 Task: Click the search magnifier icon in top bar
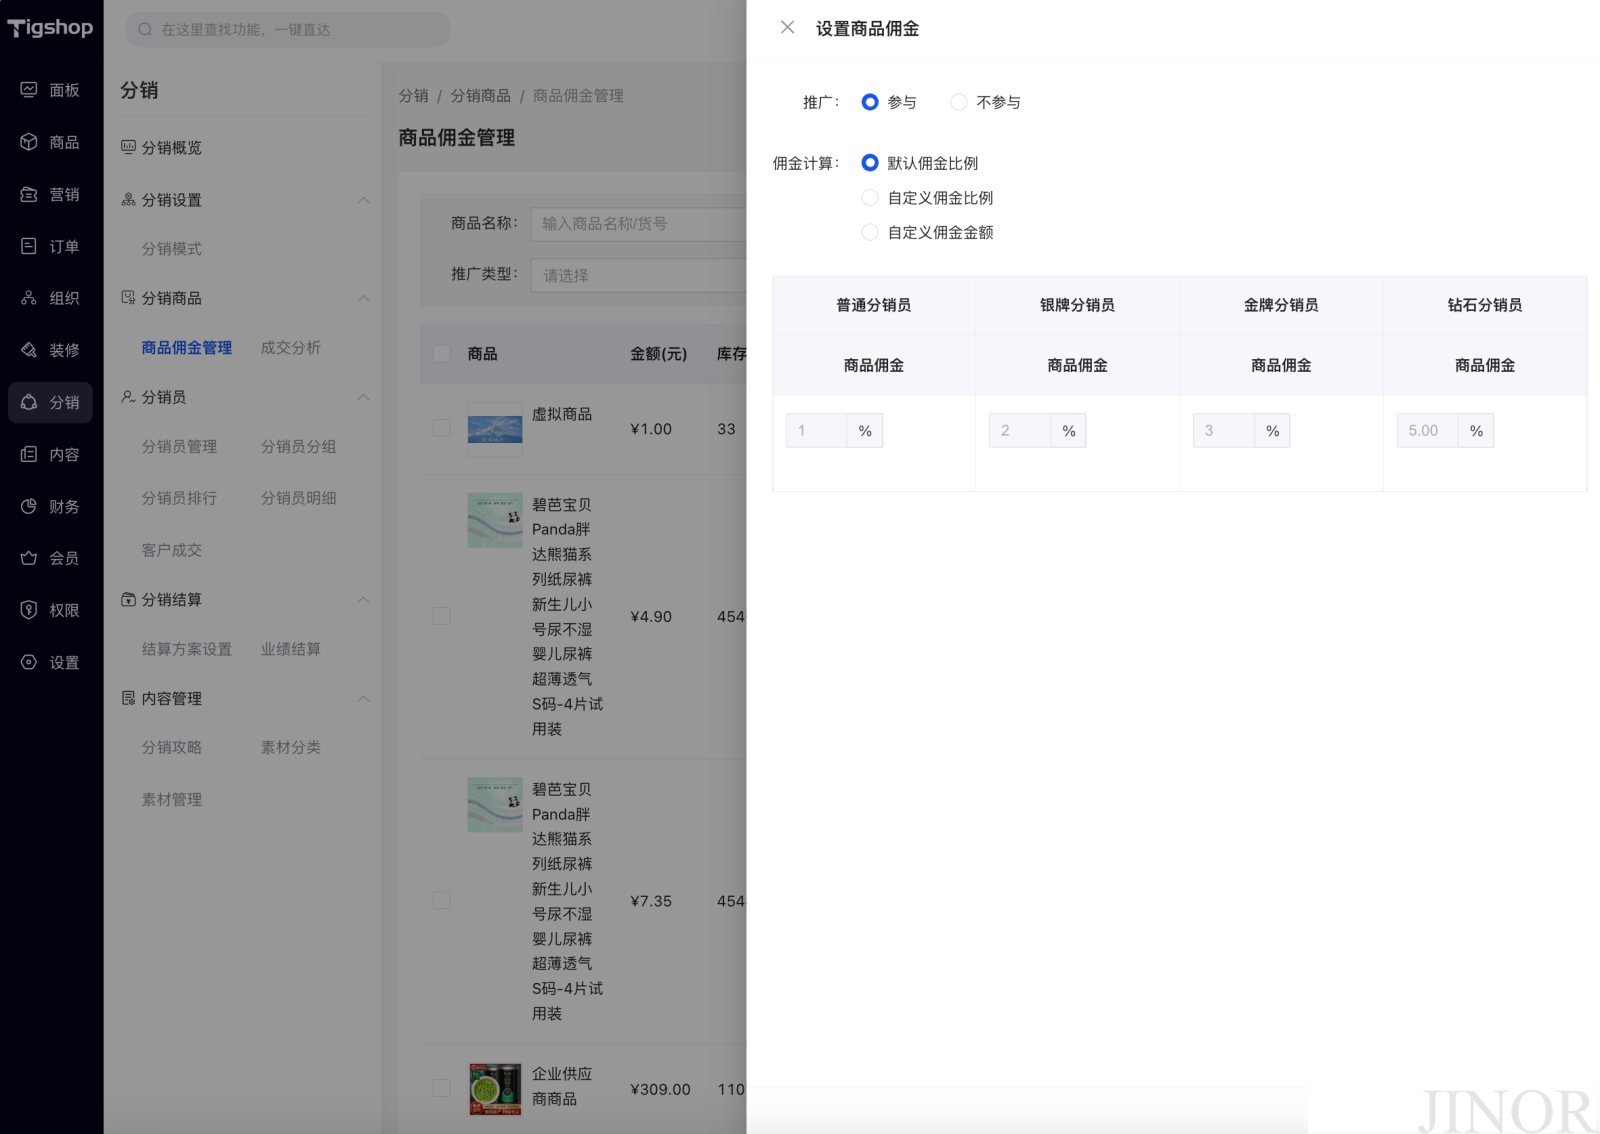click(145, 30)
